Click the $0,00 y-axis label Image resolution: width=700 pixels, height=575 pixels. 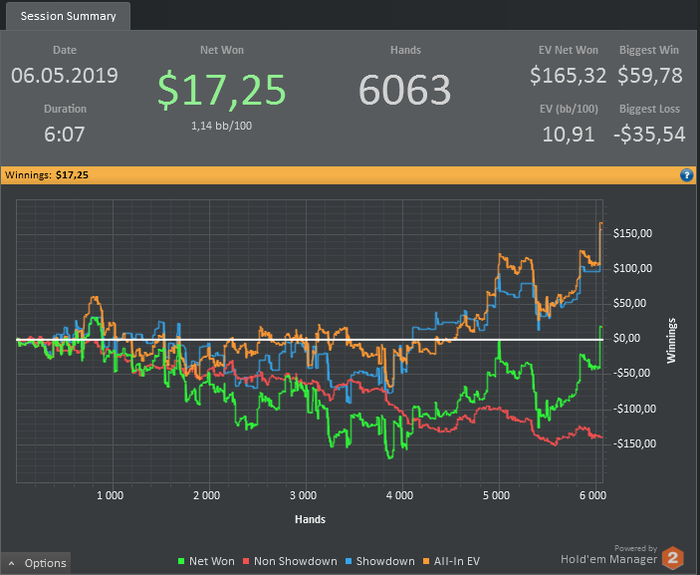coord(627,338)
